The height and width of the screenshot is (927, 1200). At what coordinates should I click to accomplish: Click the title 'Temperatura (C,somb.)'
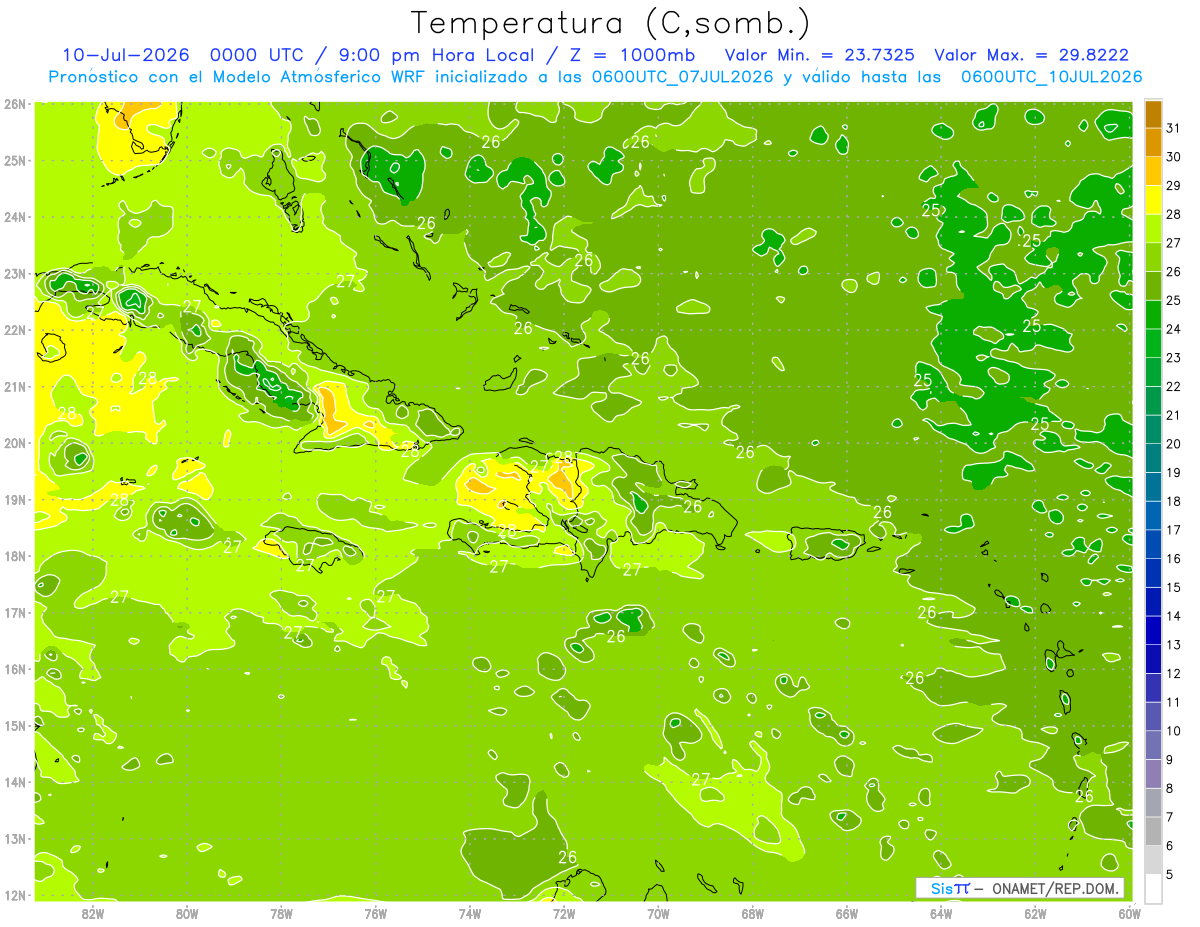pyautogui.click(x=611, y=23)
